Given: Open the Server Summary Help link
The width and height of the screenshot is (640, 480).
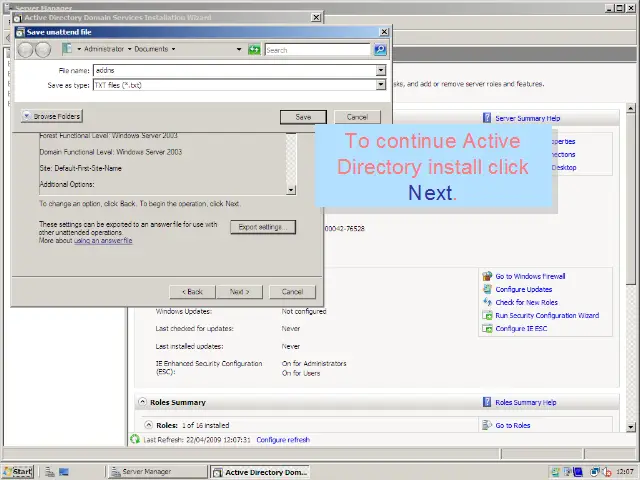Looking at the screenshot, I should click(528, 118).
